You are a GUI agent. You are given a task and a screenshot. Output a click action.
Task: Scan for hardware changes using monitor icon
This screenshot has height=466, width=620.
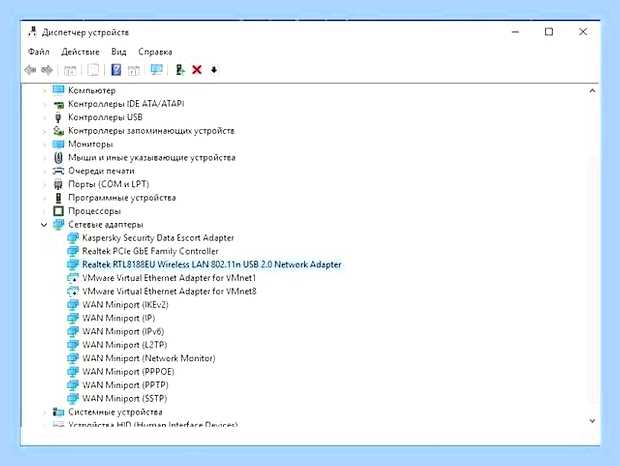(157, 70)
